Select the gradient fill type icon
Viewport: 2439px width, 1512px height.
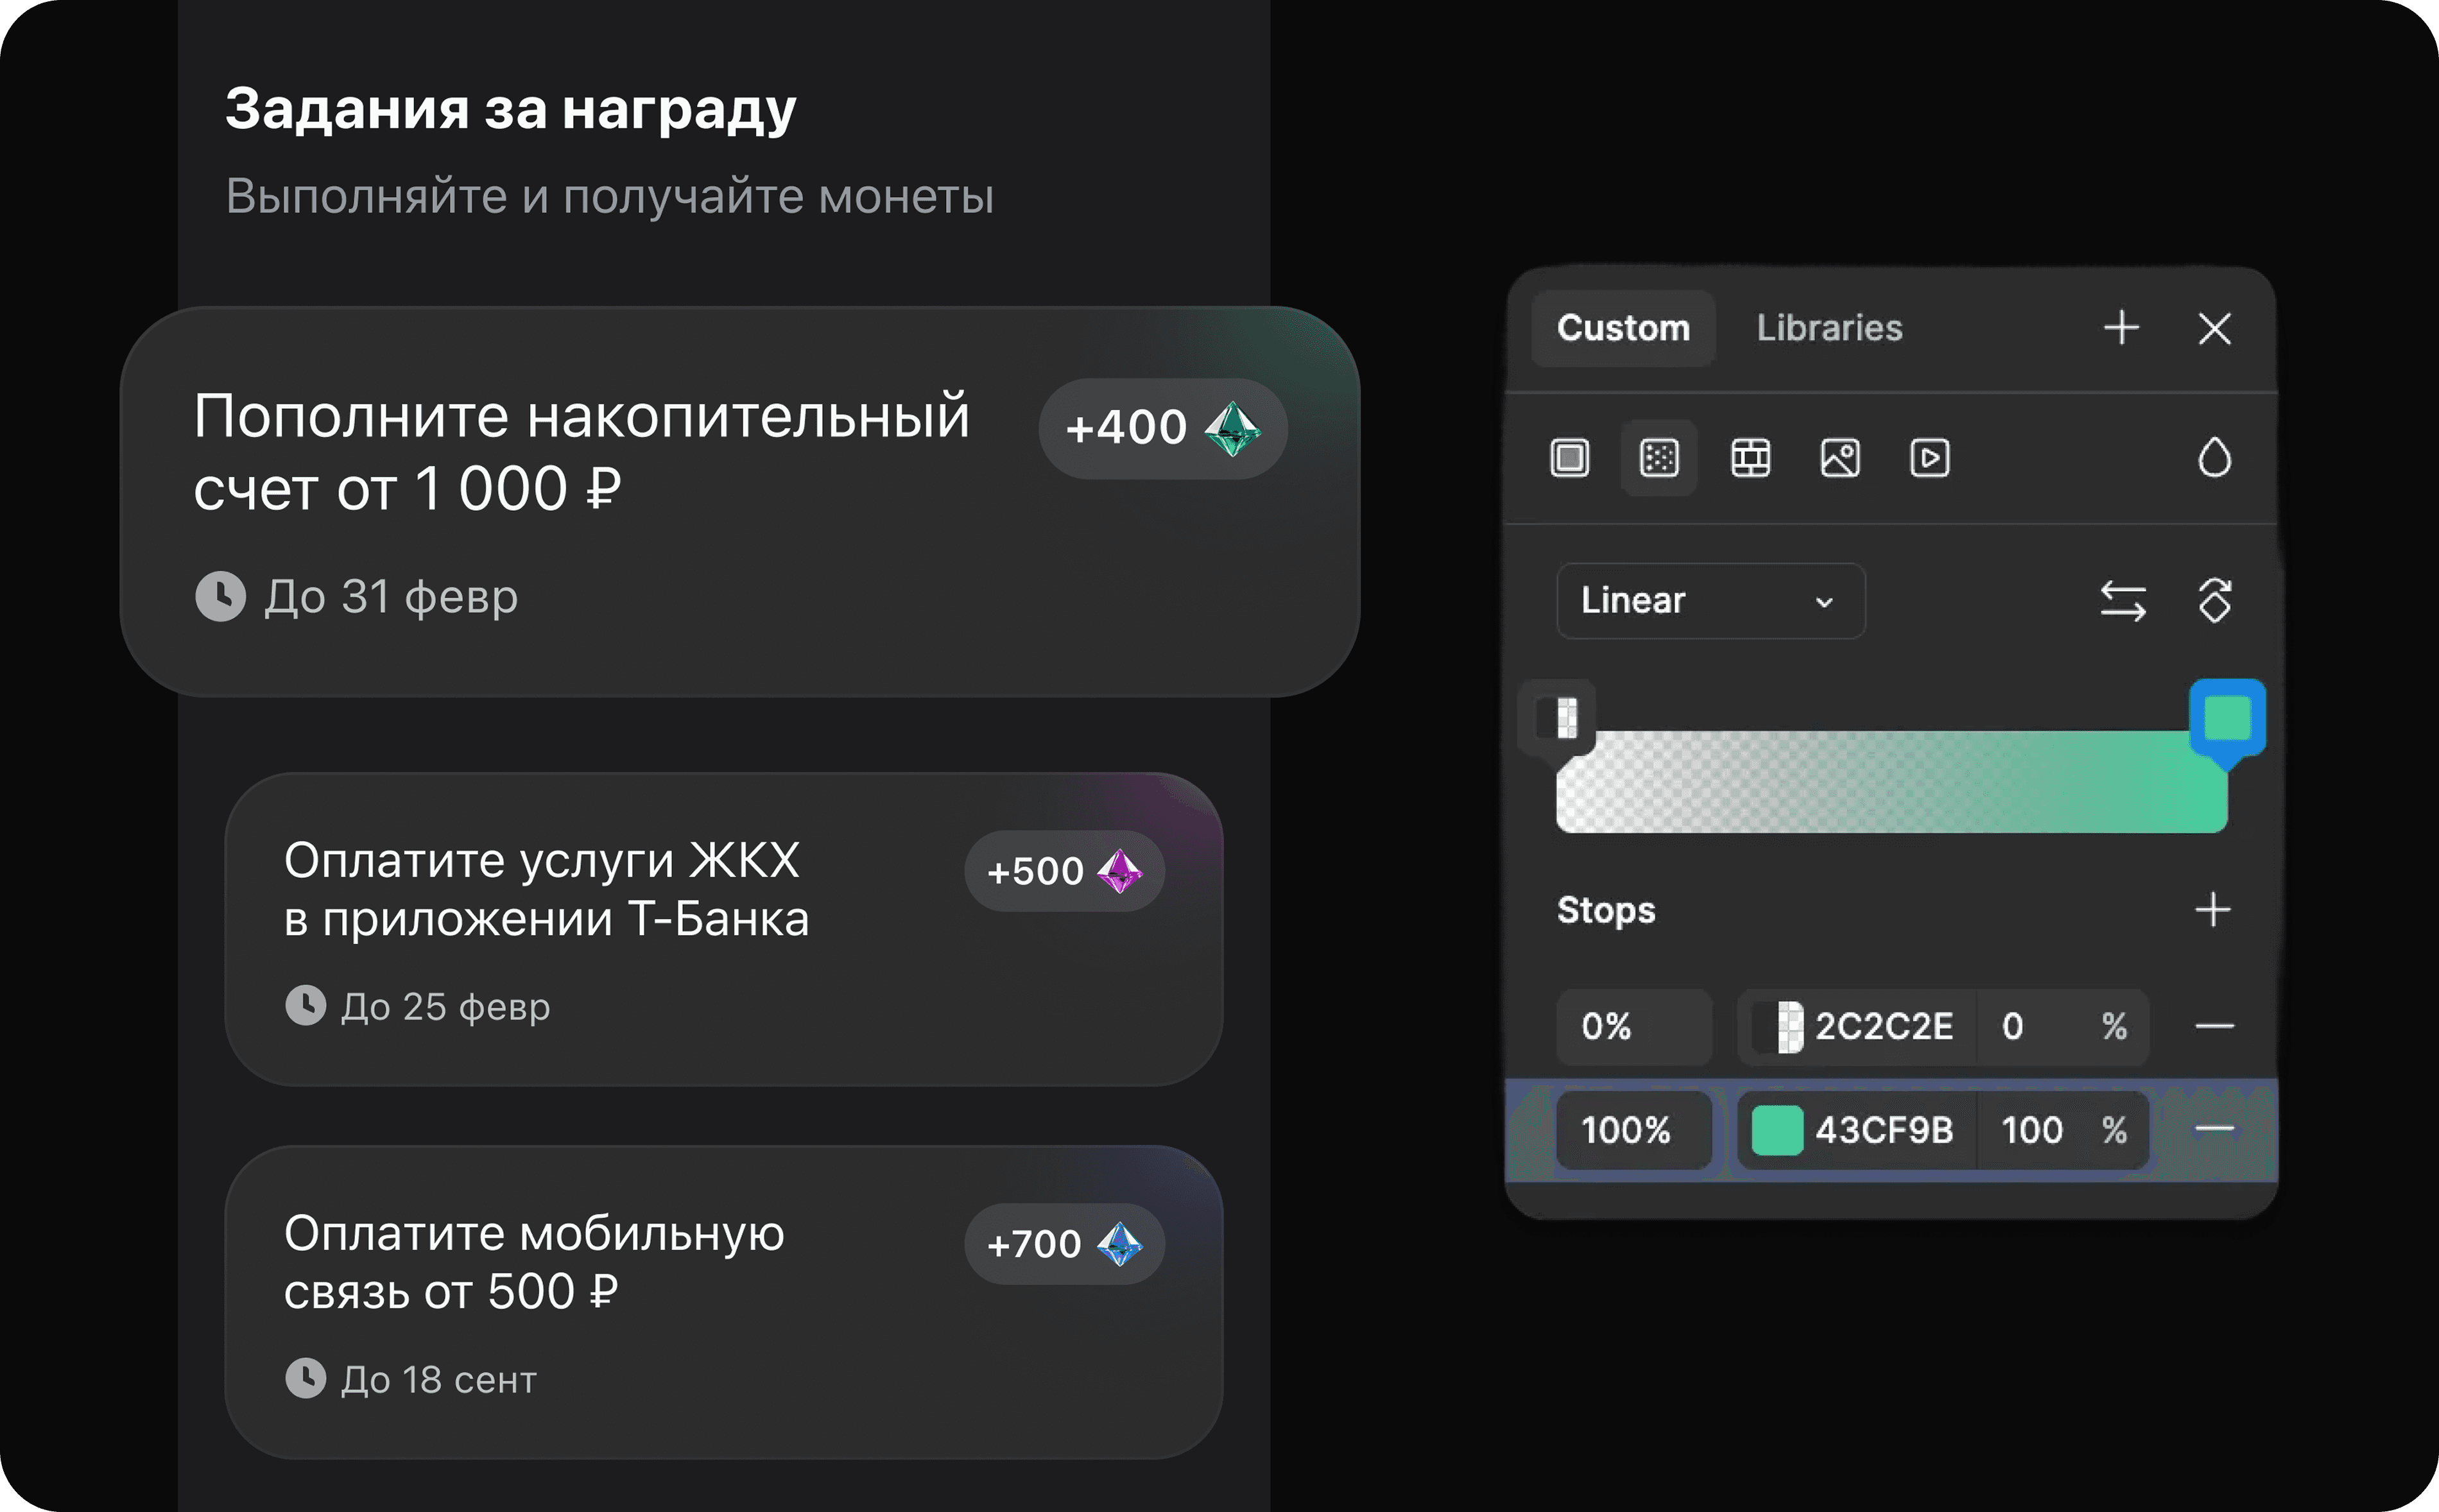(x=1659, y=458)
